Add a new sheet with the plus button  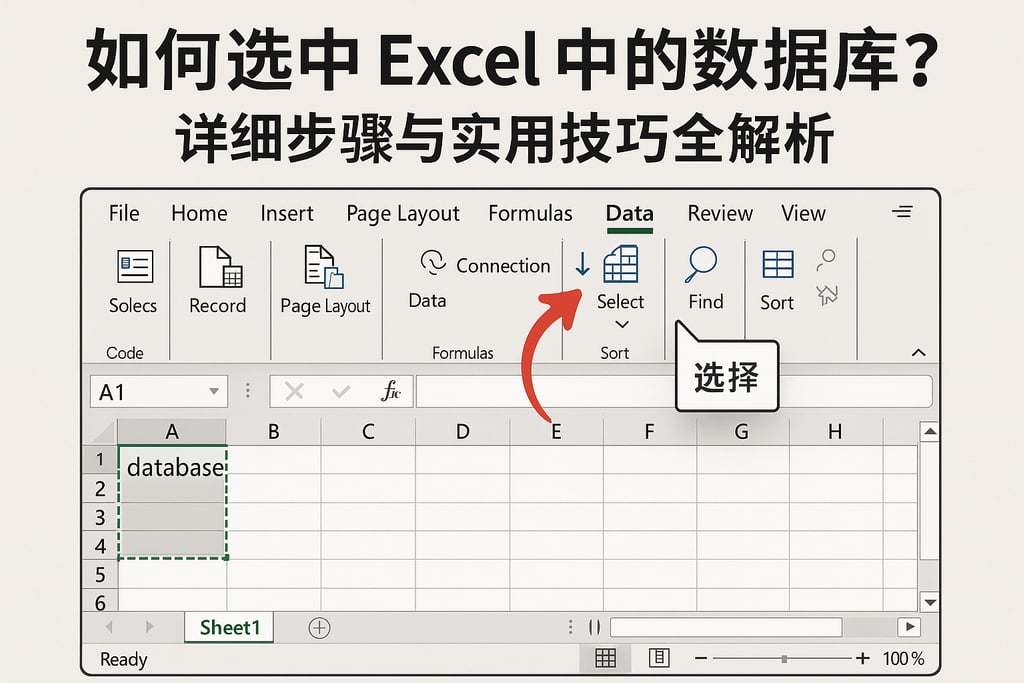pyautogui.click(x=318, y=627)
